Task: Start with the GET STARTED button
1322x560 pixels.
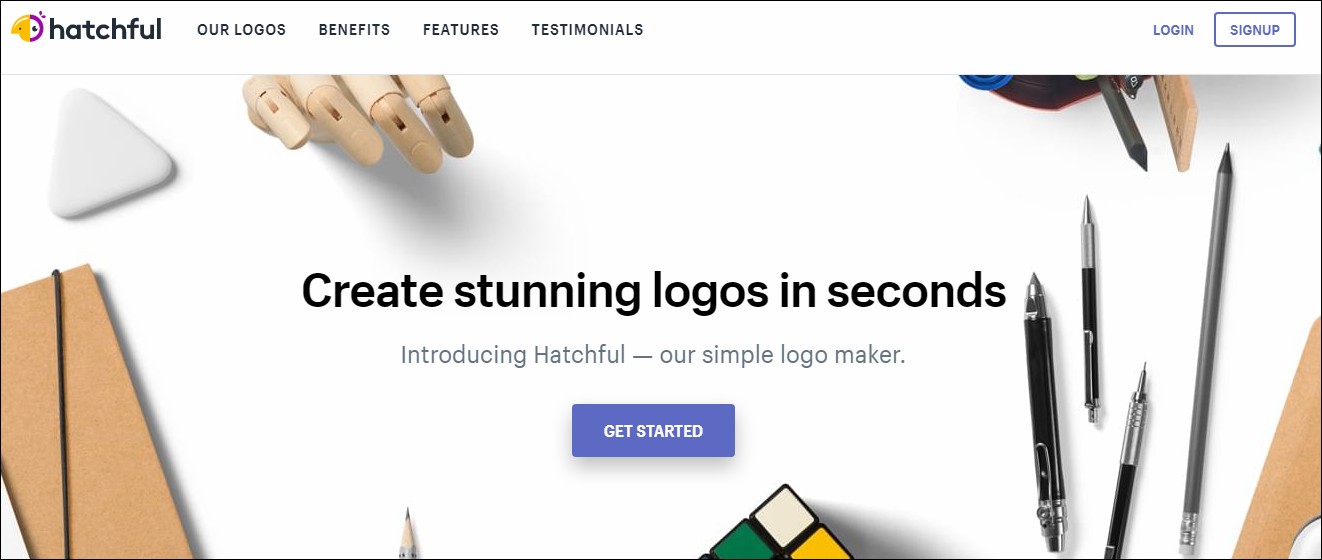Action: pyautogui.click(x=653, y=431)
